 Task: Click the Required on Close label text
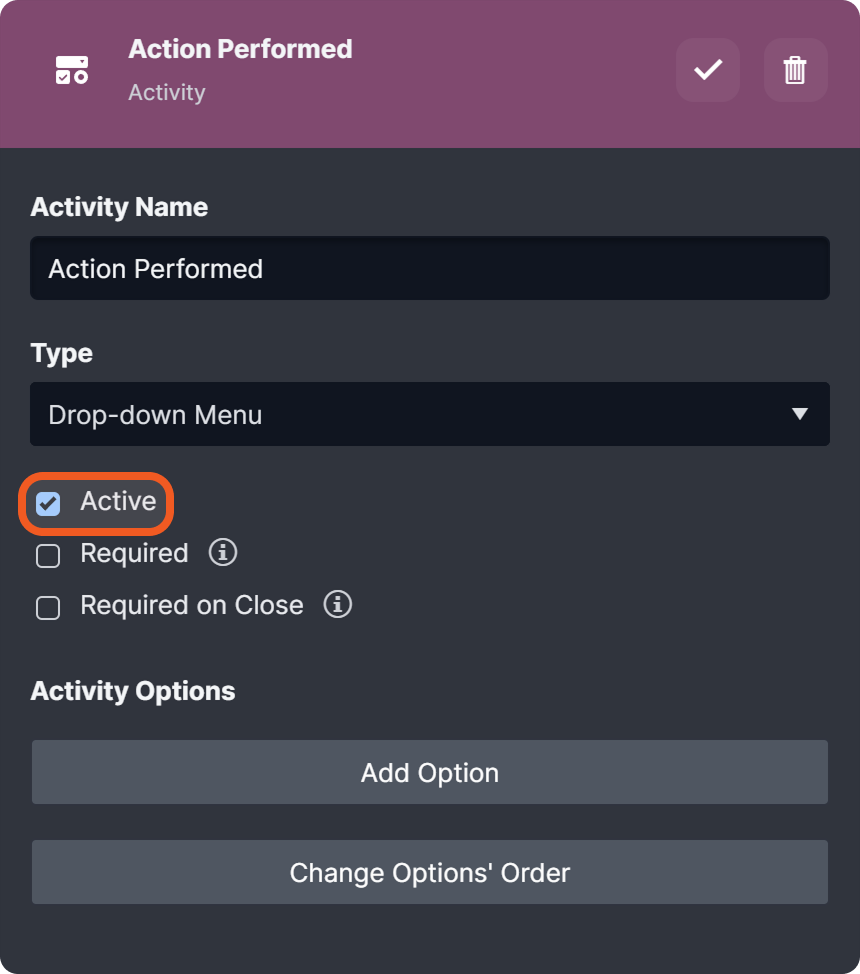[192, 605]
